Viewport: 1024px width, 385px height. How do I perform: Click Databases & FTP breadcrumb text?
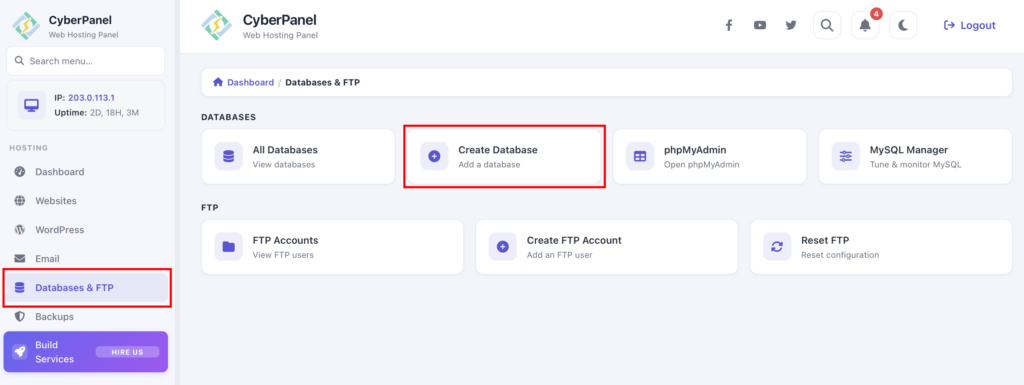coord(323,82)
